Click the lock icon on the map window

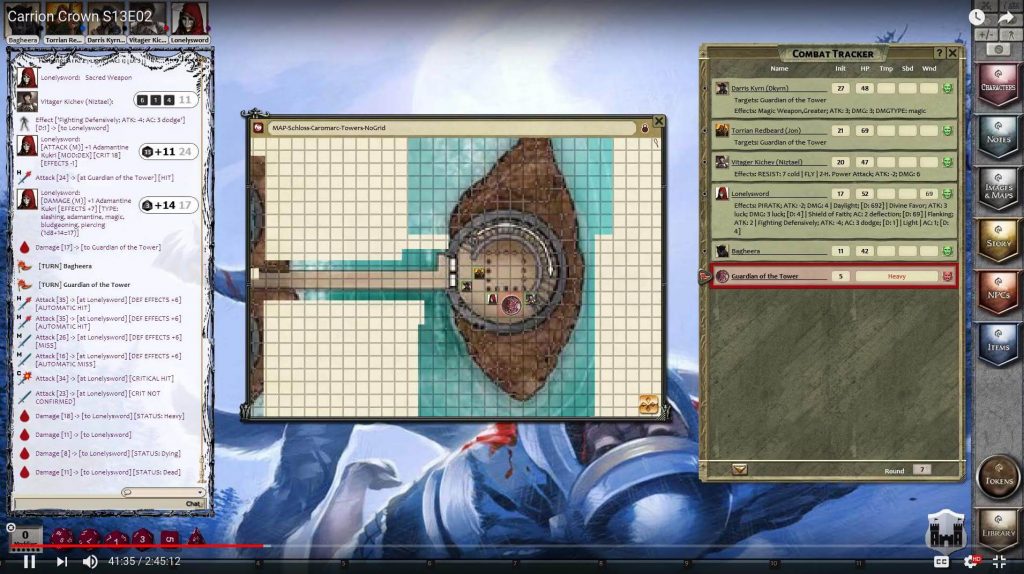tap(645, 128)
